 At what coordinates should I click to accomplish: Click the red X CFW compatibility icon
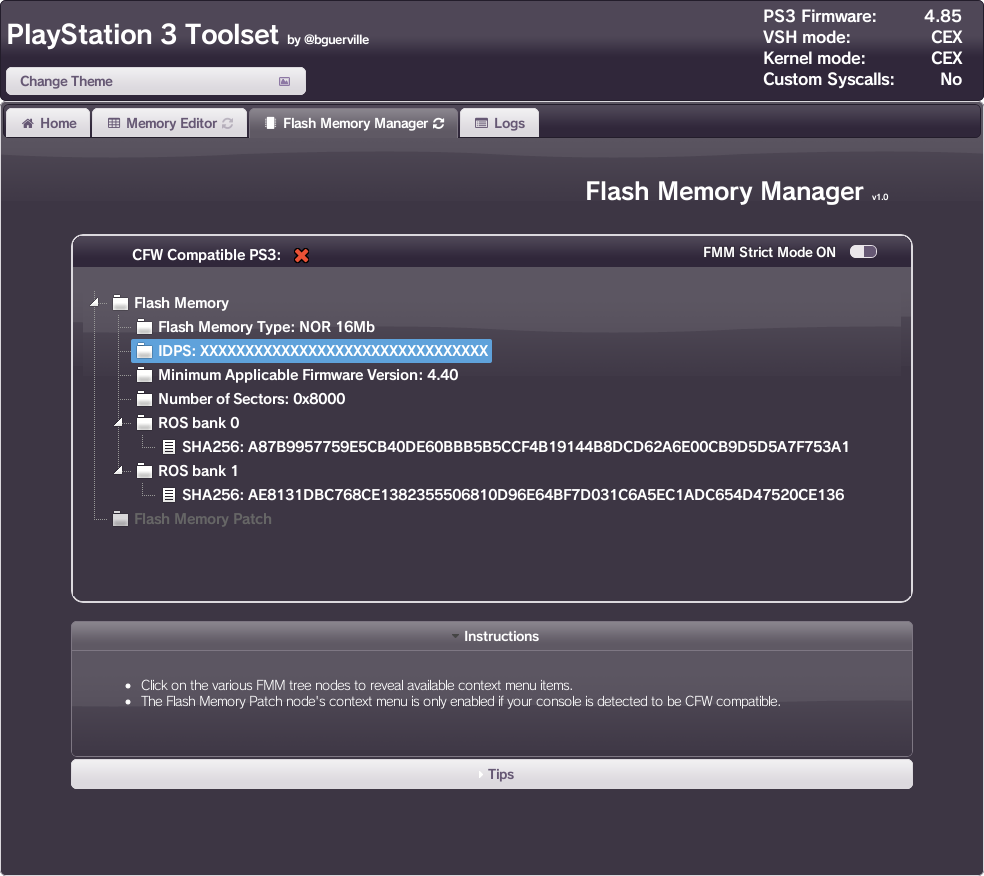tap(302, 255)
